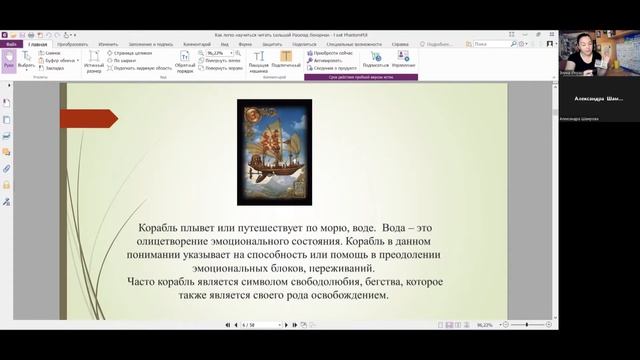Open the Share (Поделиться) tab
The width and height of the screenshot is (640, 360).
(x=304, y=44)
